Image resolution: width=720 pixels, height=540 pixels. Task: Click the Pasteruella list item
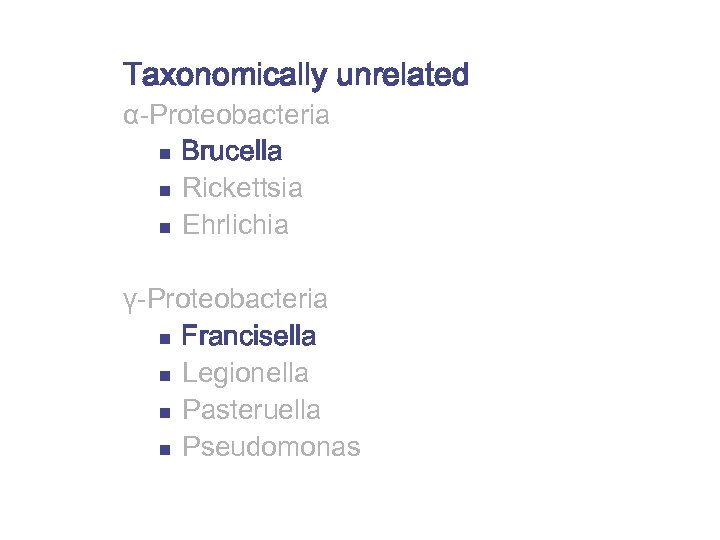pyautogui.click(x=251, y=410)
